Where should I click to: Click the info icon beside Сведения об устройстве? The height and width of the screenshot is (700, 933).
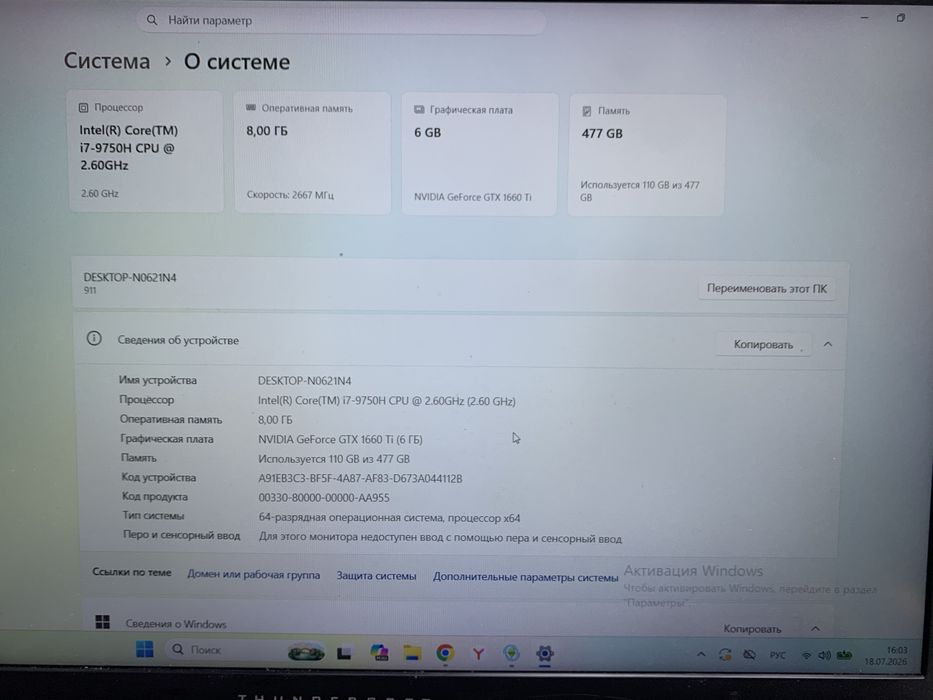pyautogui.click(x=94, y=339)
